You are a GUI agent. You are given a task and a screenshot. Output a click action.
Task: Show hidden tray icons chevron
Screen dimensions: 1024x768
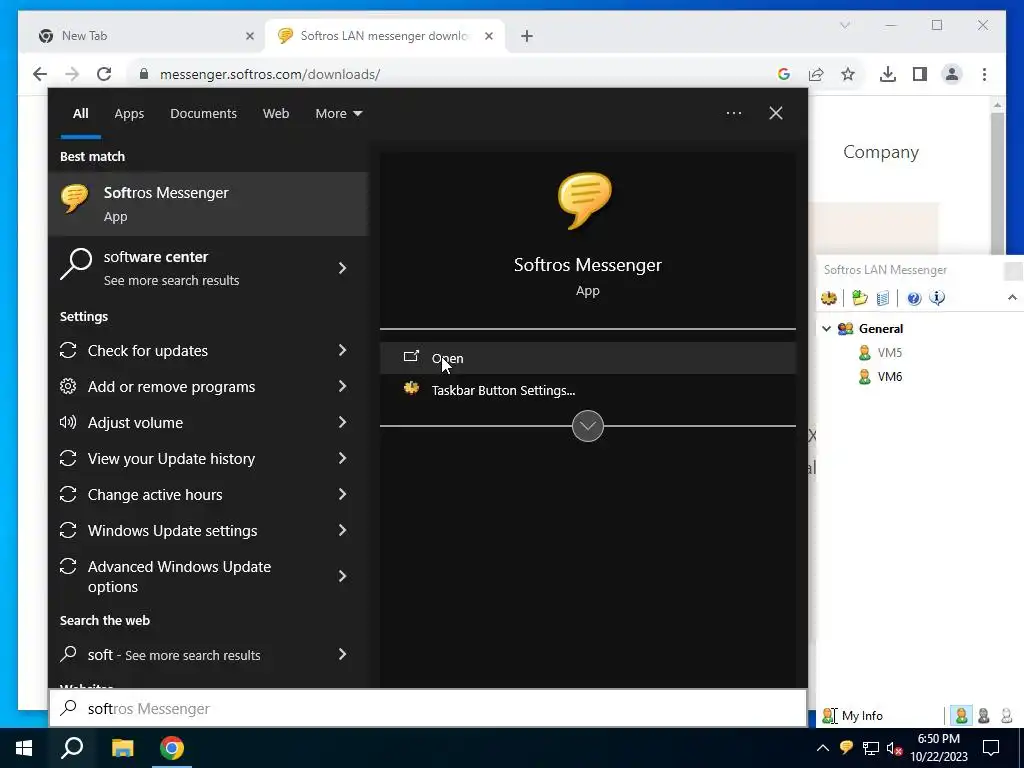point(823,748)
